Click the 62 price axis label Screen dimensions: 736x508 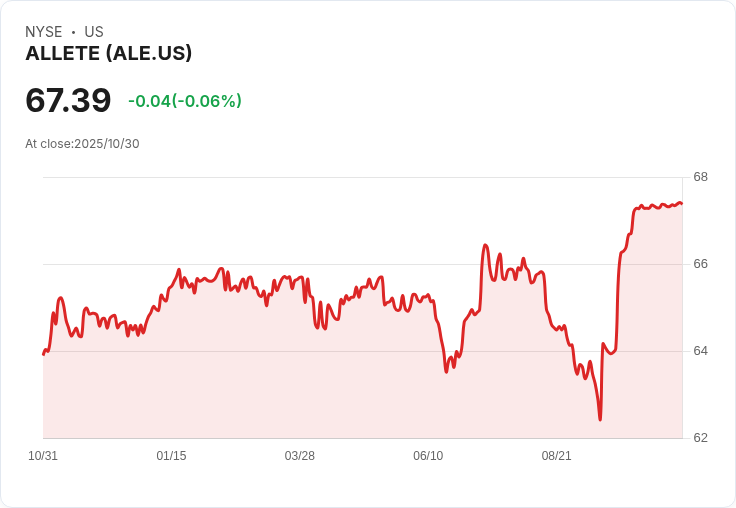pos(701,438)
